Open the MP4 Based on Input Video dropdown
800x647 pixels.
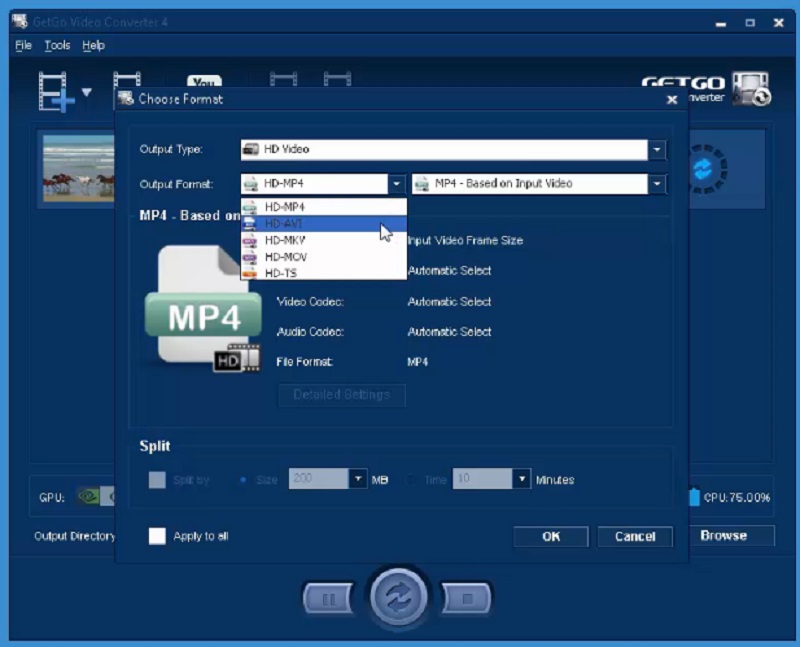tap(658, 183)
